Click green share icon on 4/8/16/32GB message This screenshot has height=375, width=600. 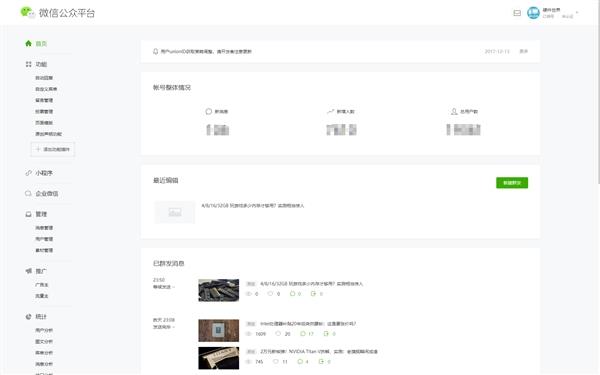[313, 294]
